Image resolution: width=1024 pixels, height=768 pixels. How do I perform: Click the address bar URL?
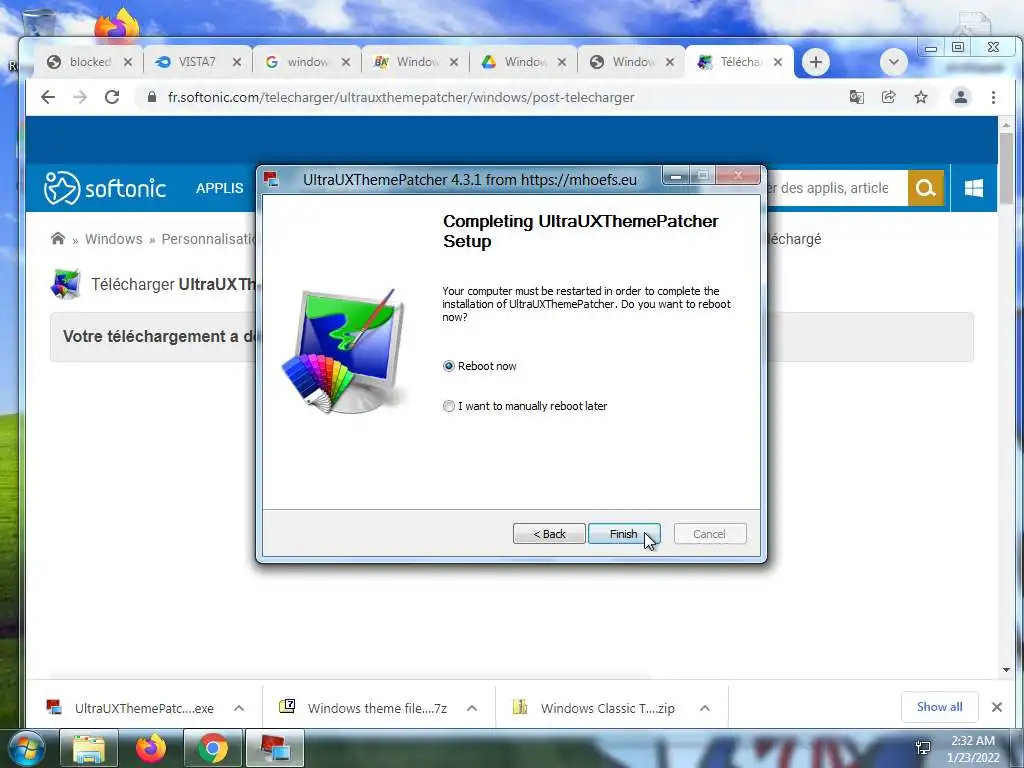pos(401,97)
